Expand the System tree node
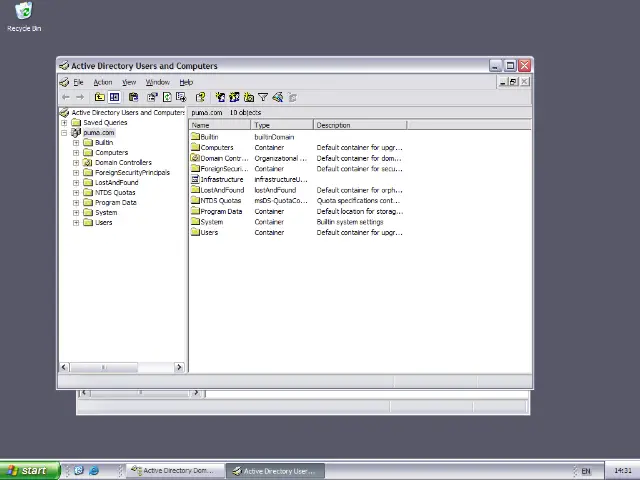This screenshot has width=640, height=480. tap(76, 213)
